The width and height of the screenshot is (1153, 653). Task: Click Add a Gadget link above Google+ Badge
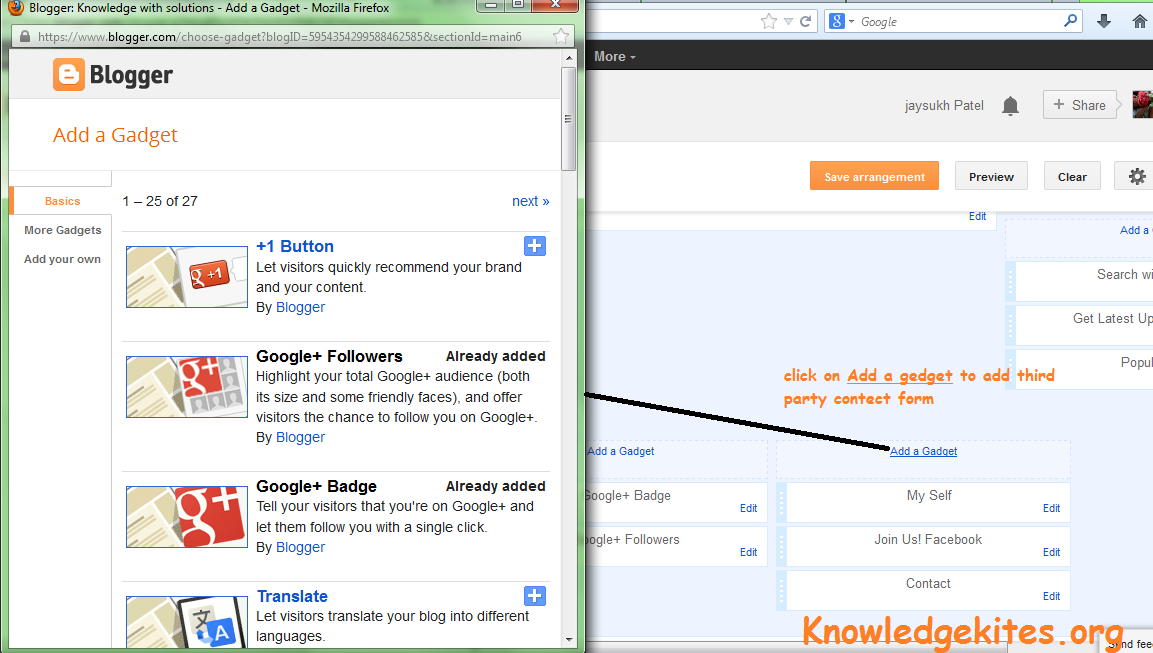coord(621,452)
